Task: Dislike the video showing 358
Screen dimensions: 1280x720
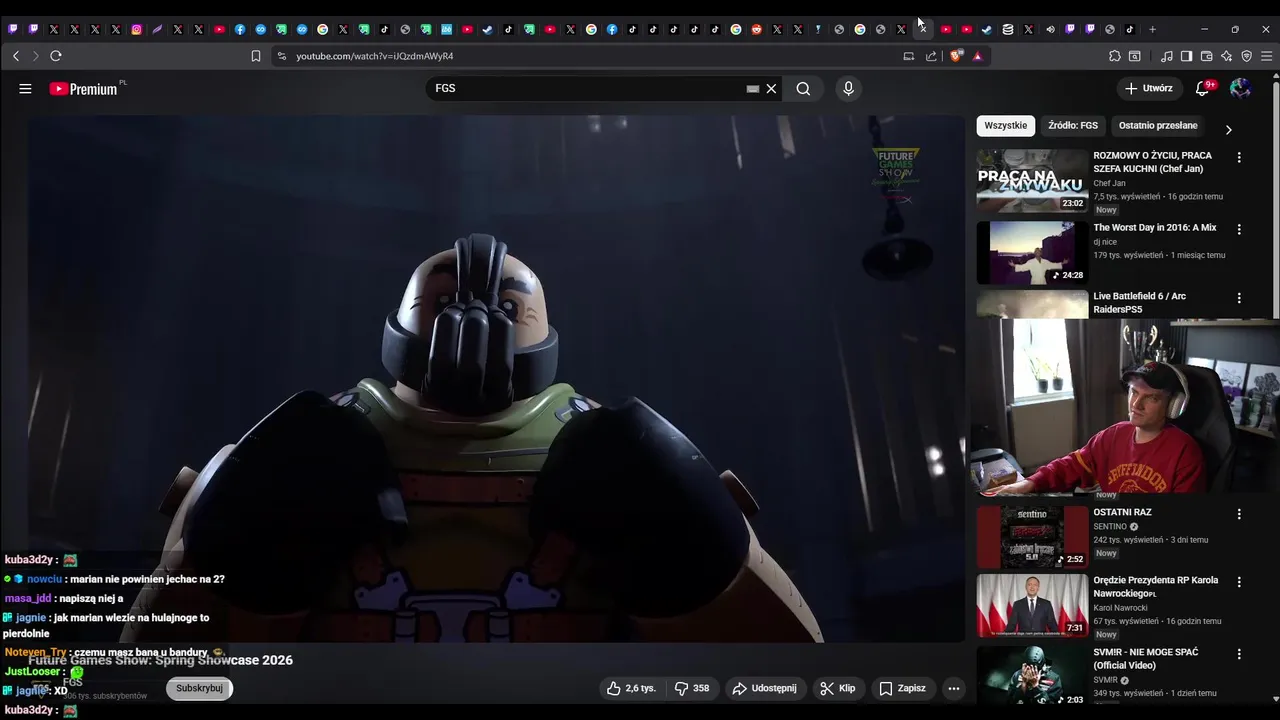Action: click(x=692, y=688)
